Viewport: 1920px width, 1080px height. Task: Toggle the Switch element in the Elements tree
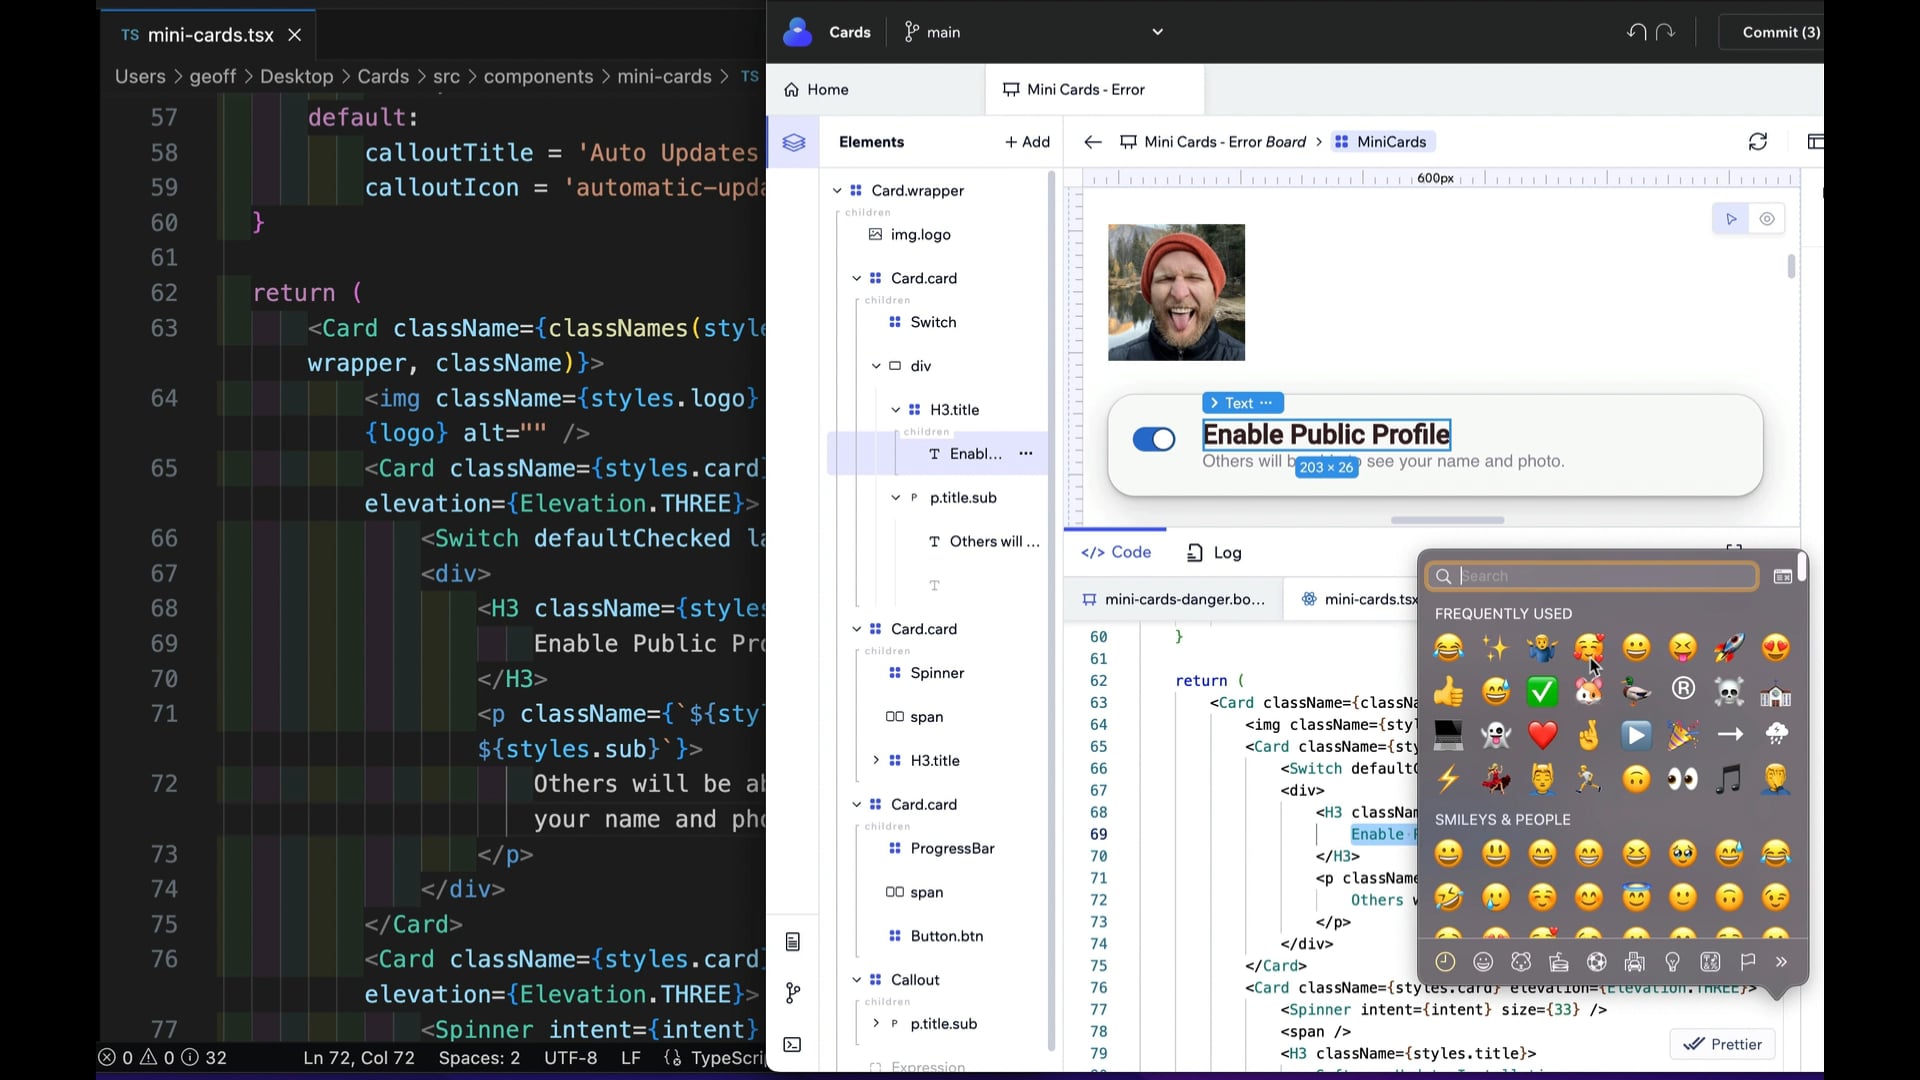932,322
